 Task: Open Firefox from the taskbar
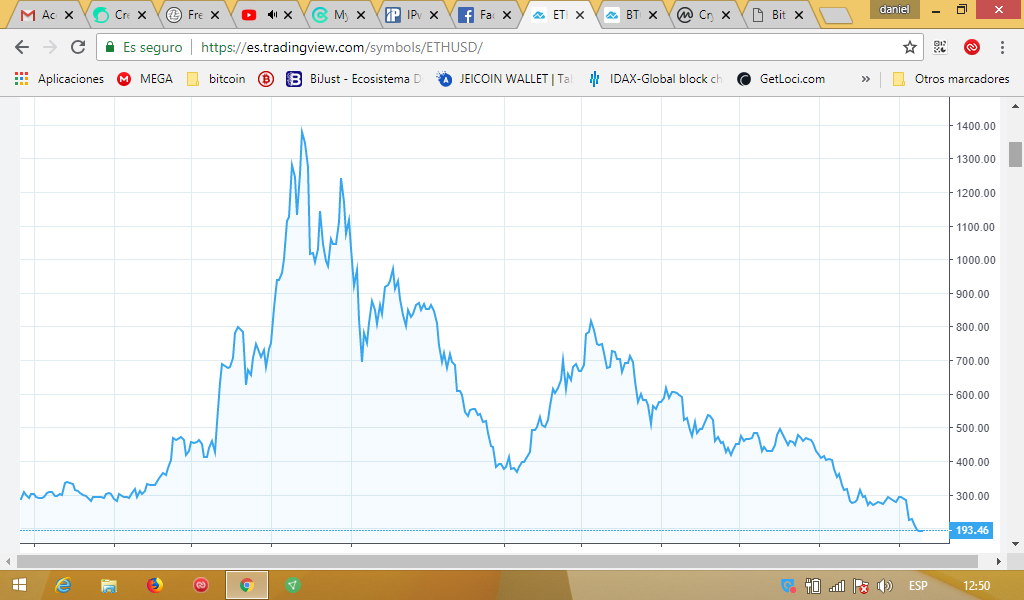click(x=155, y=585)
